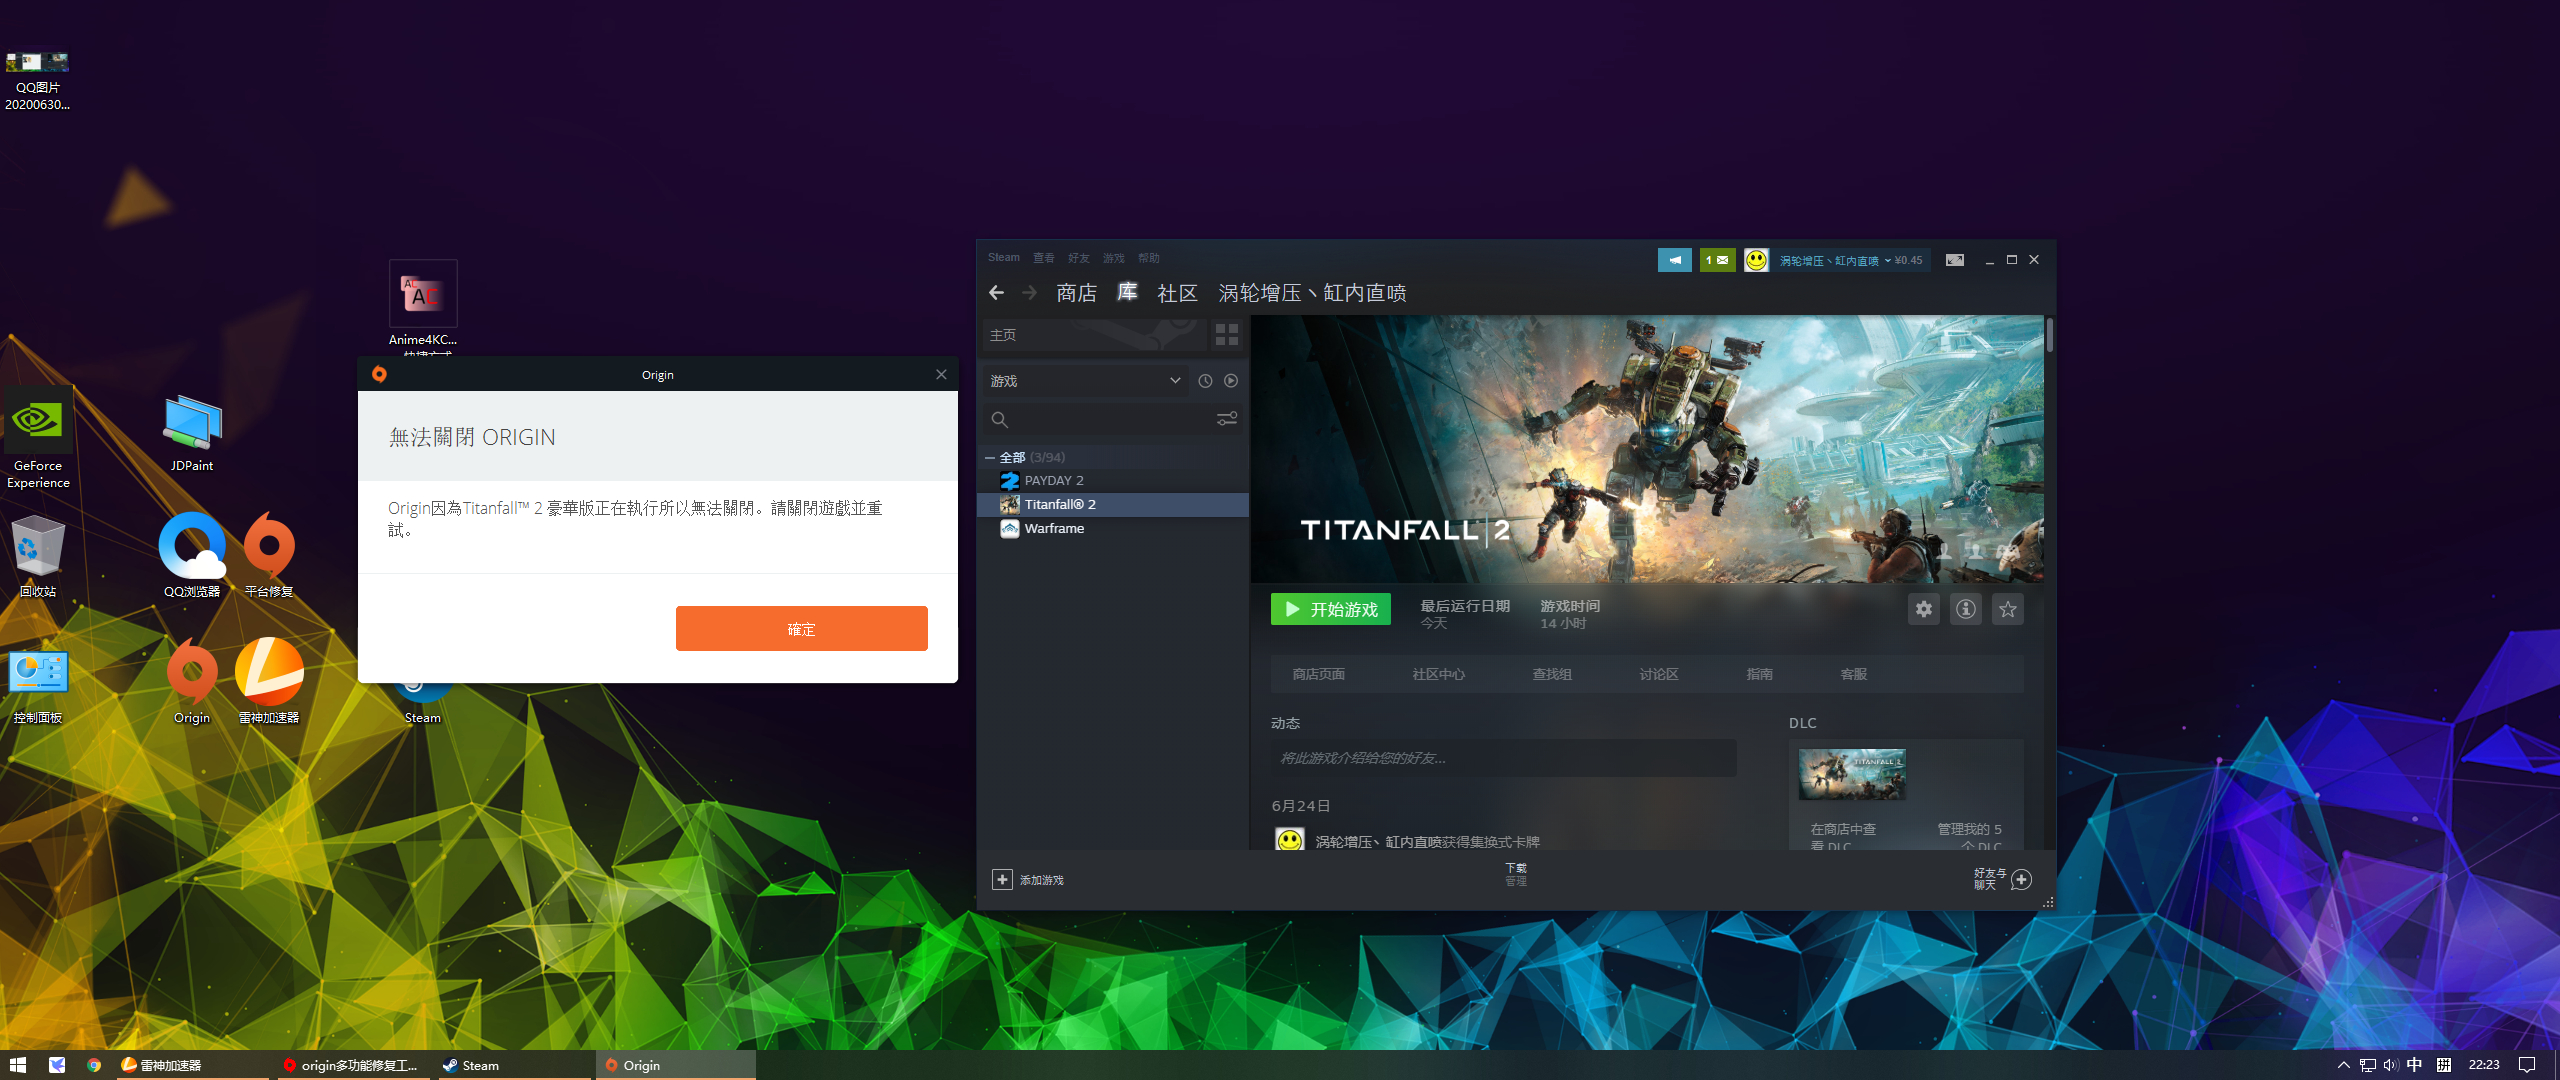The height and width of the screenshot is (1080, 2560).
Task: Switch to library grid collections view icon
Action: (x=1227, y=335)
